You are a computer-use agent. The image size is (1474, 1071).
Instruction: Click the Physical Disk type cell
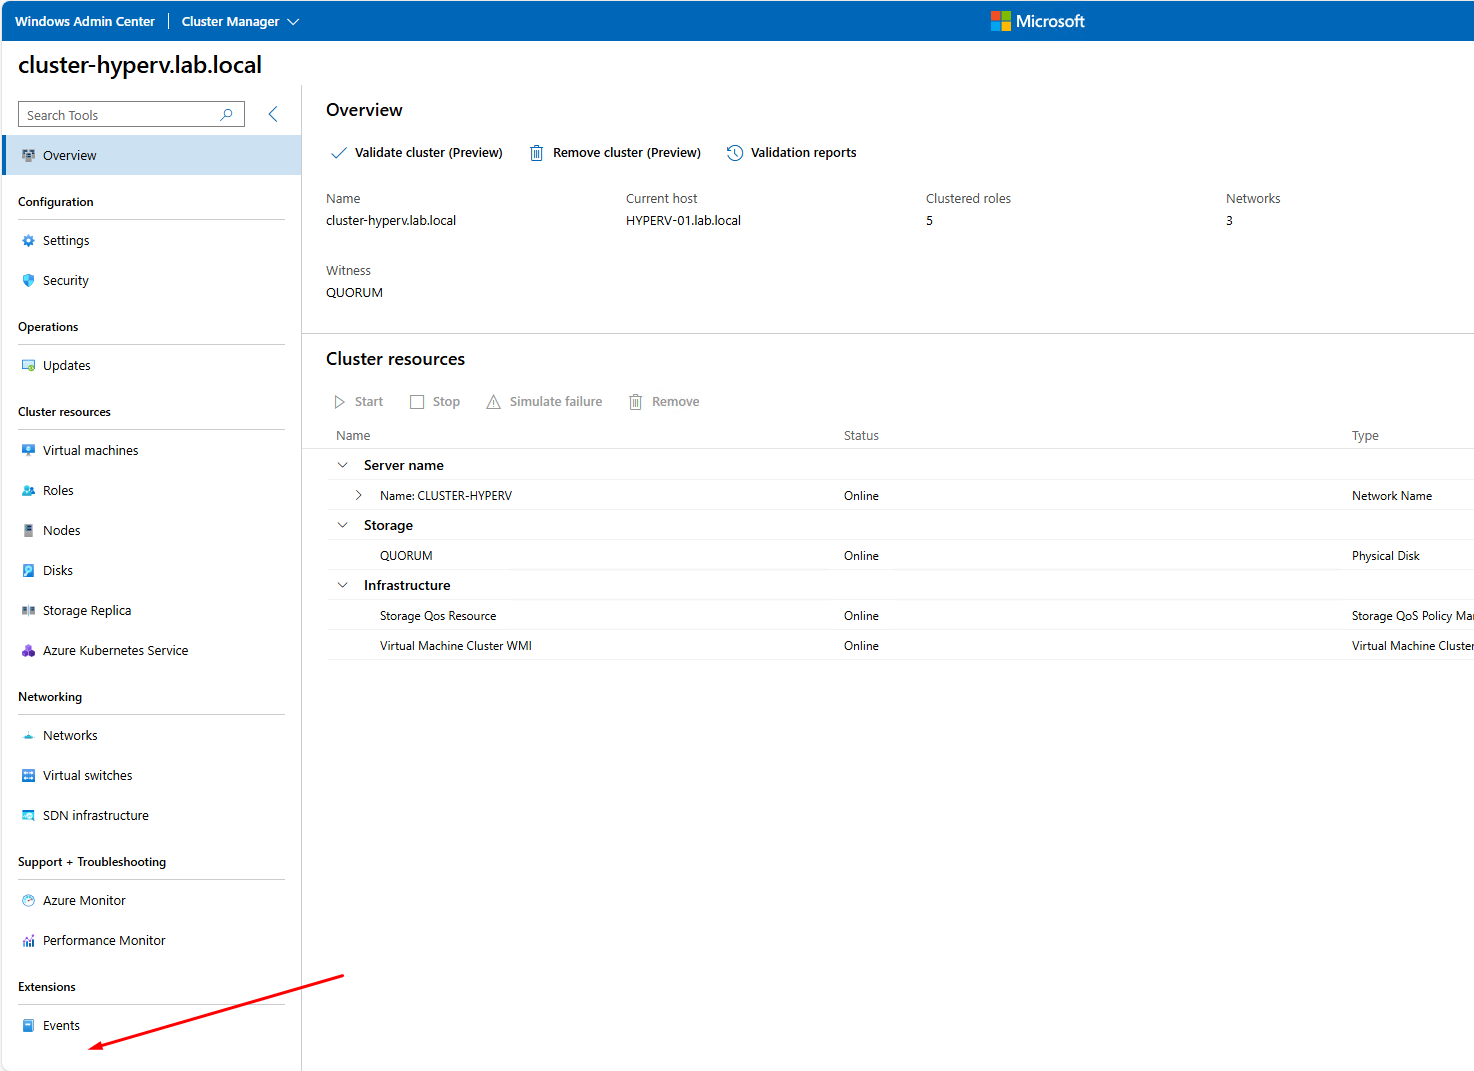(1386, 556)
